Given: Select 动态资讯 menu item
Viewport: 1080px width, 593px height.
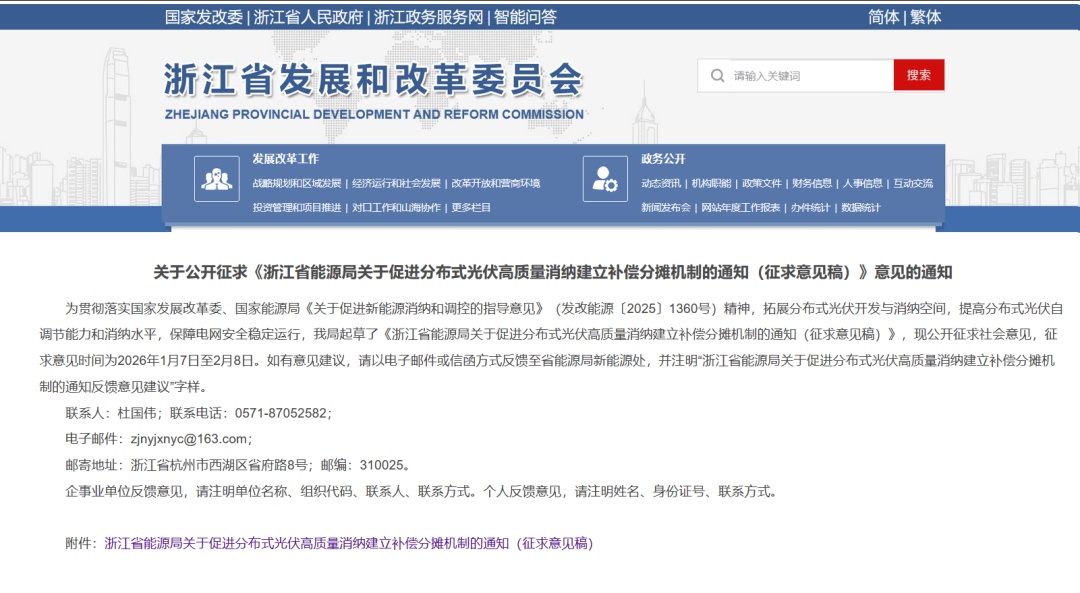Looking at the screenshot, I should tap(661, 184).
